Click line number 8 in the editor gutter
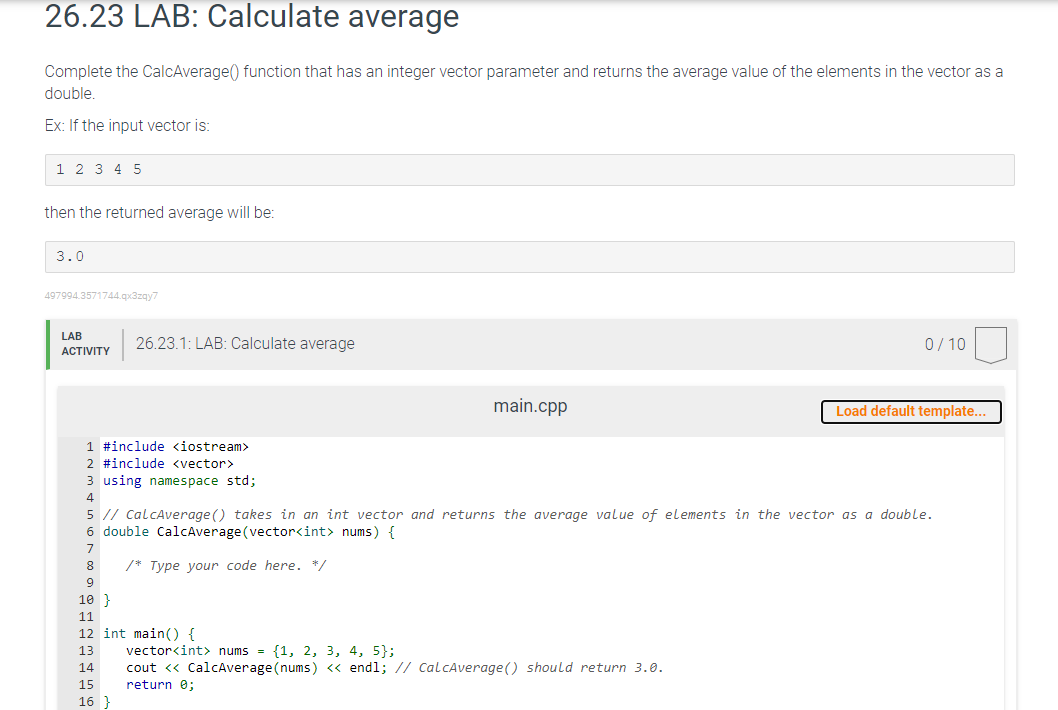This screenshot has height=710, width=1058. click(89, 565)
